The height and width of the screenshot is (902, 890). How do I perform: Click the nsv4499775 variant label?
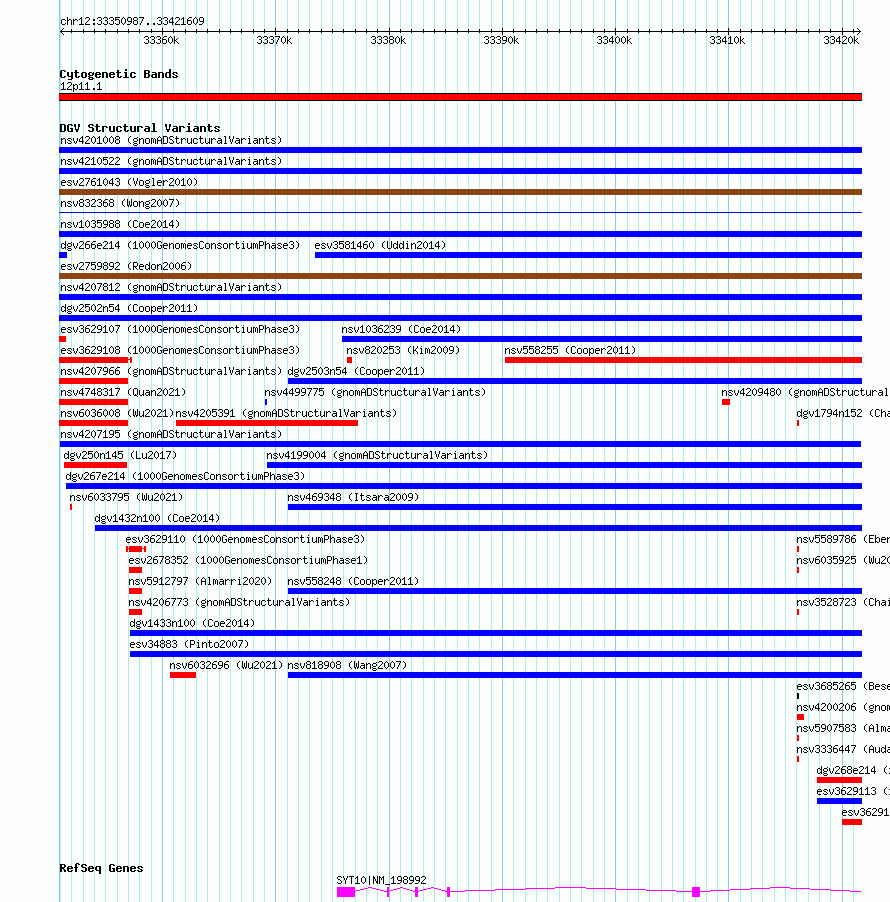[375, 392]
